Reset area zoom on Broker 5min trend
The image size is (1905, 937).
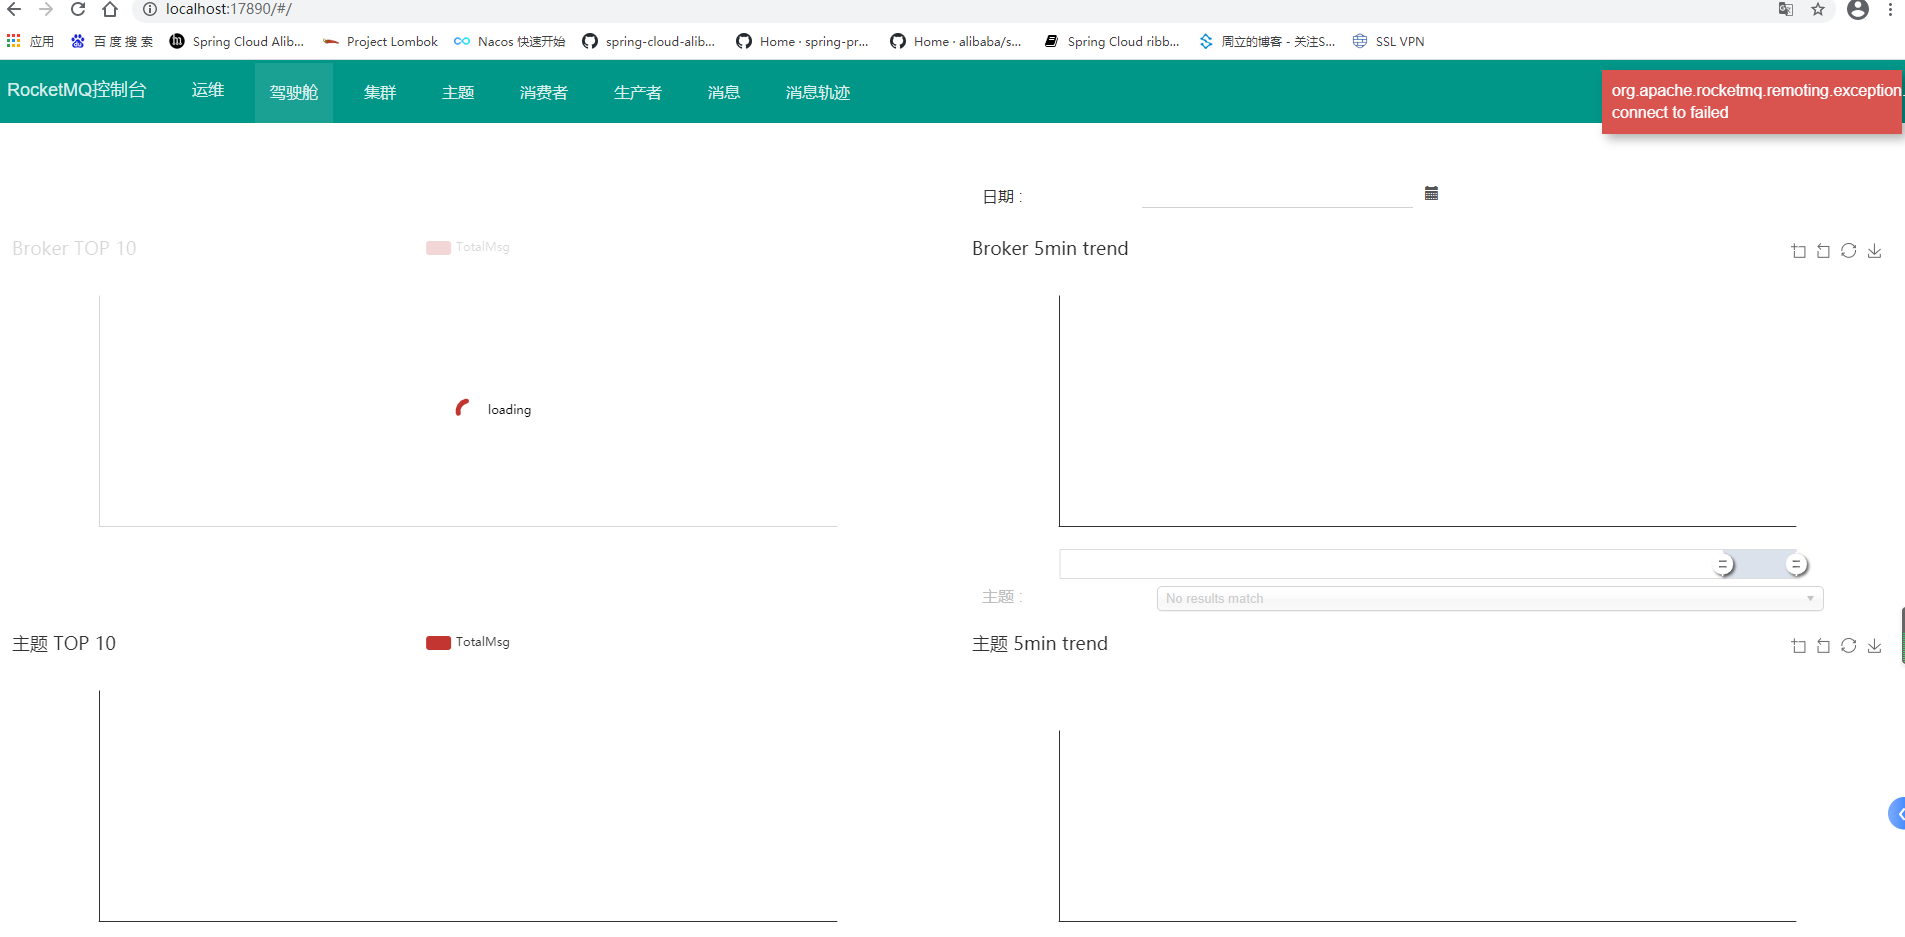1823,251
